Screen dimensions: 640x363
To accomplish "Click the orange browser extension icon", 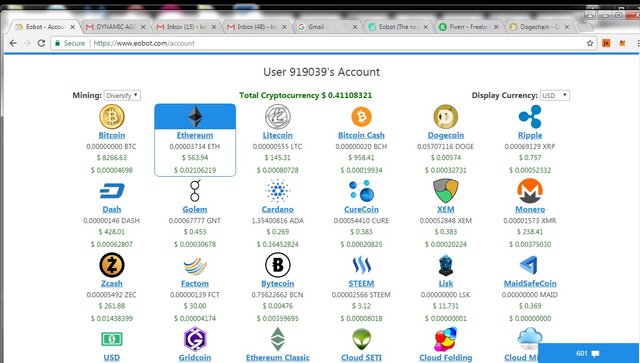I will (x=606, y=43).
